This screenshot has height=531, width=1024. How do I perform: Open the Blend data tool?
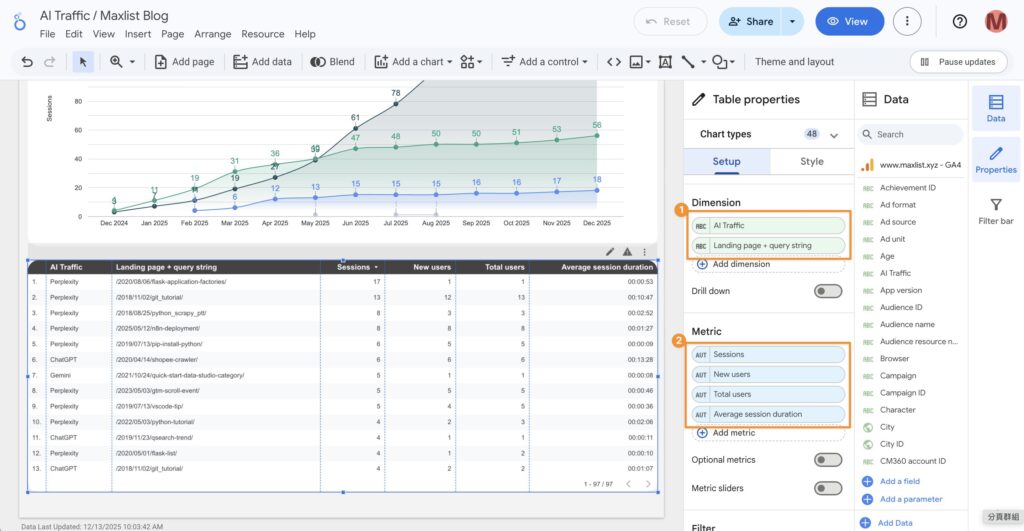[x=332, y=61]
